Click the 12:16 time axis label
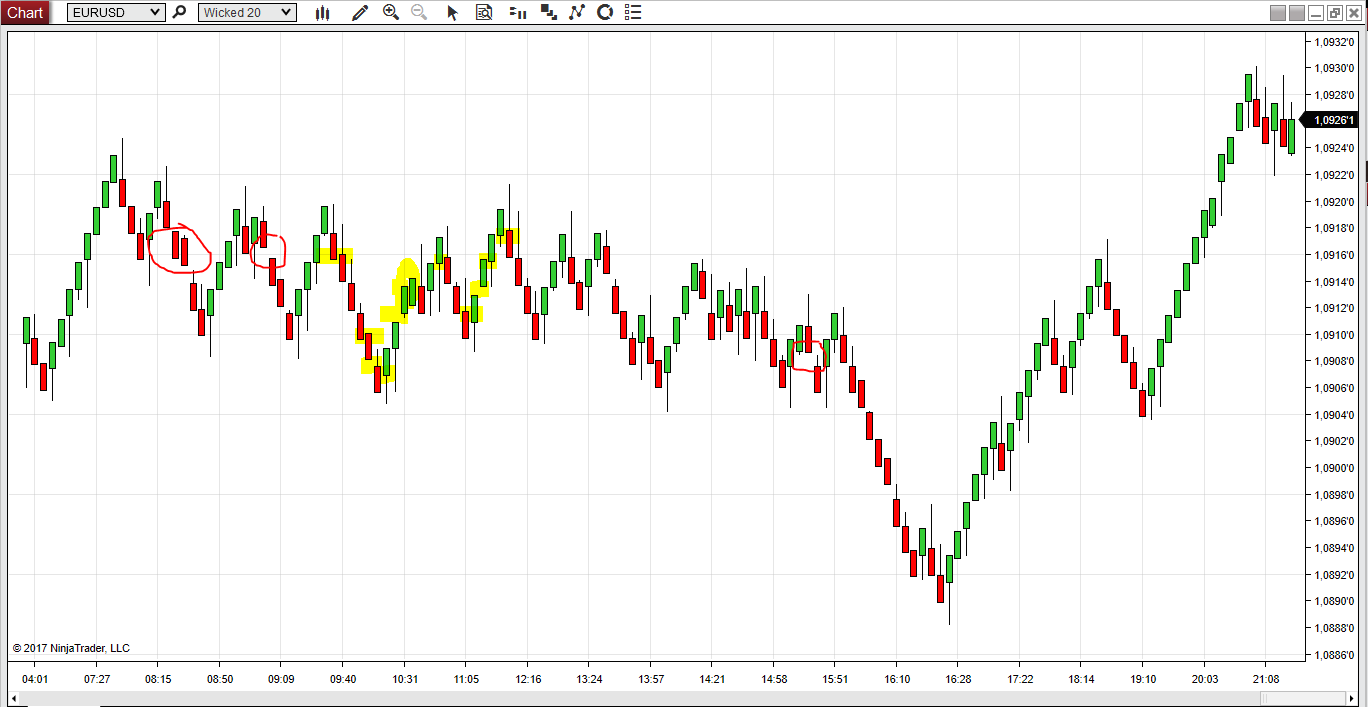Image resolution: width=1368 pixels, height=707 pixels. coord(528,679)
